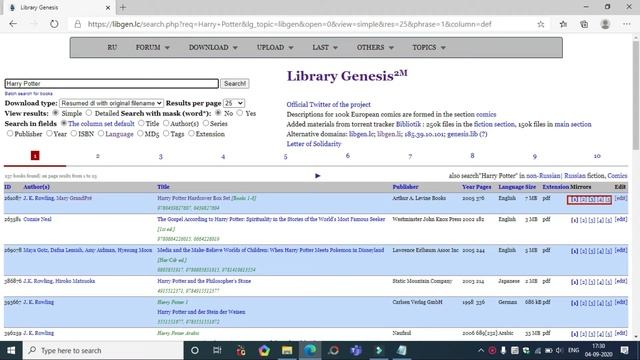Viewport: 640px width, 360px height.
Task: Click the Harry Potter search input field
Action: coord(111,83)
